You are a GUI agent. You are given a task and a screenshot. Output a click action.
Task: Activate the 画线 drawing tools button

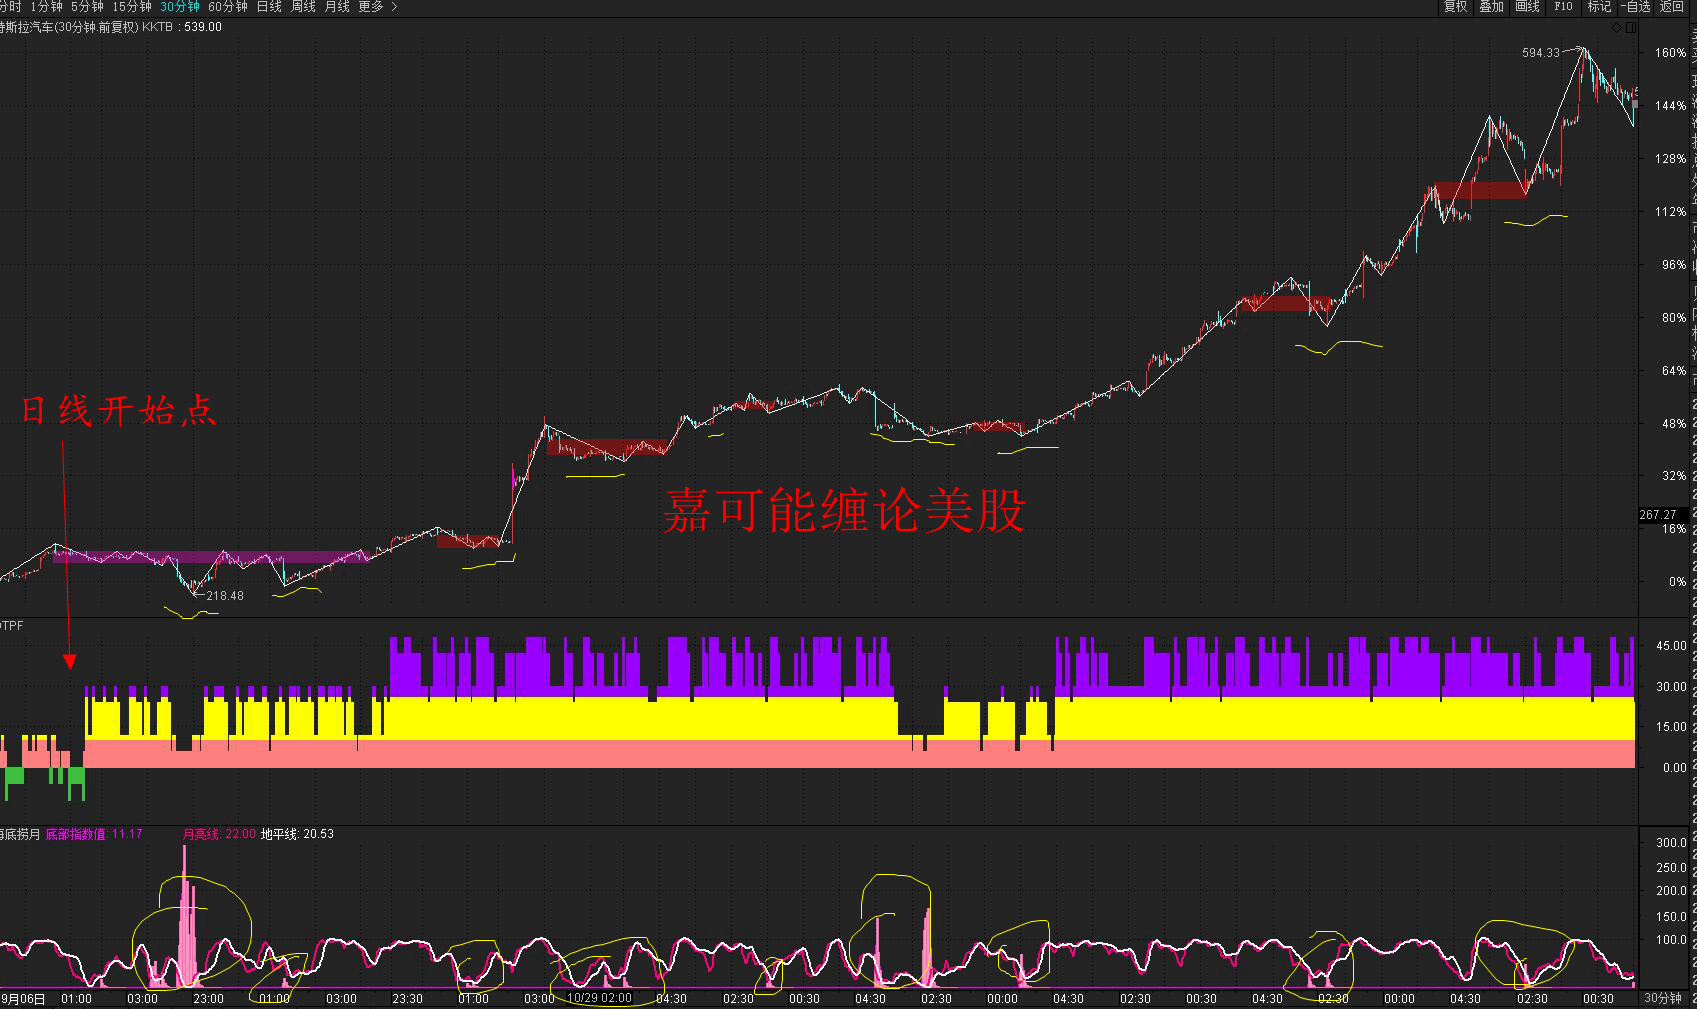point(1527,7)
